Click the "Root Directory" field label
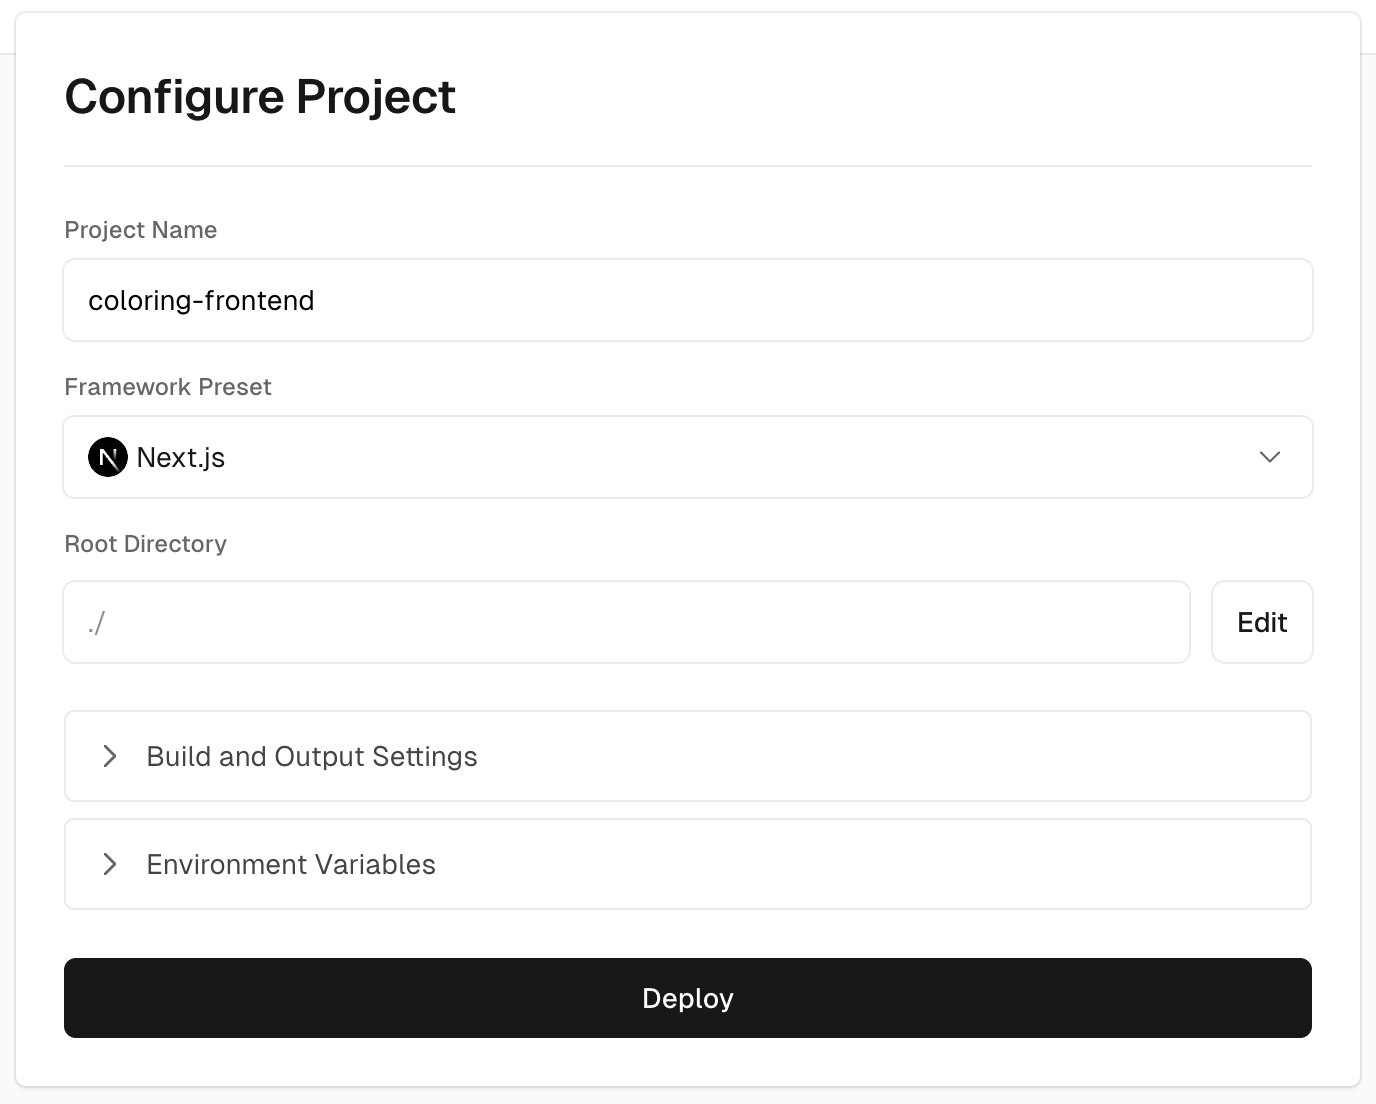The height and width of the screenshot is (1104, 1376). [146, 544]
